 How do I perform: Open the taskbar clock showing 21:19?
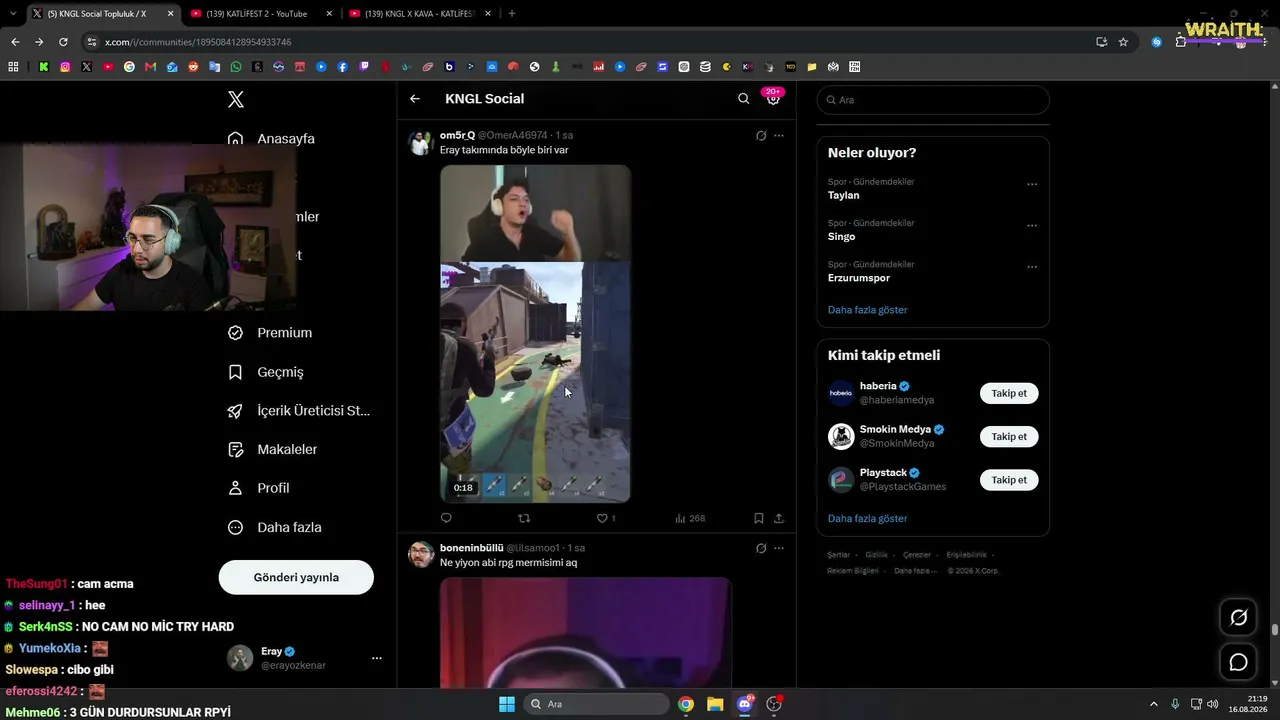pyautogui.click(x=1250, y=704)
